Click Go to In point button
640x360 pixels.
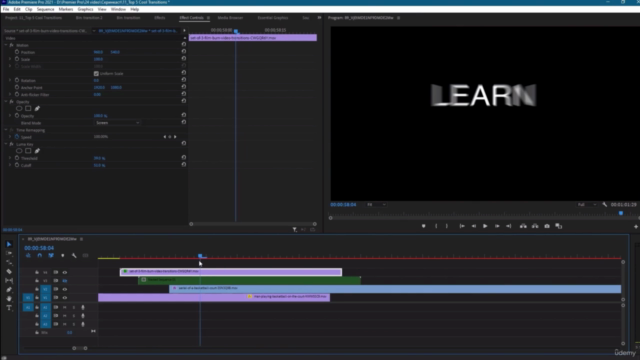point(462,226)
